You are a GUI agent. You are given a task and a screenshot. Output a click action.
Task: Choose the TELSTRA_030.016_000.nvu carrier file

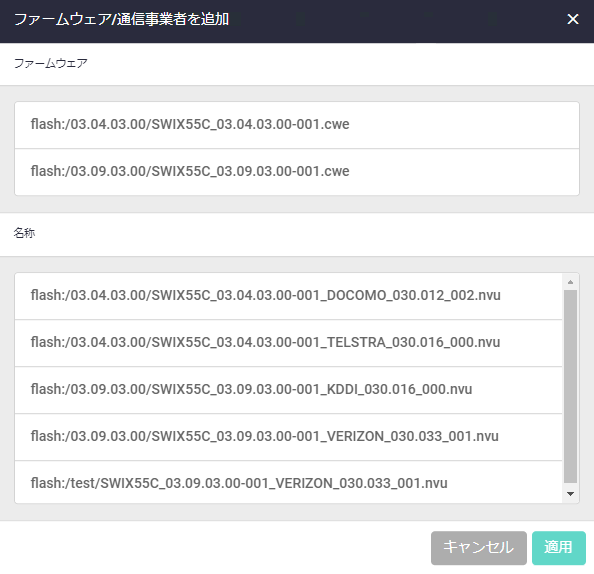(x=288, y=343)
